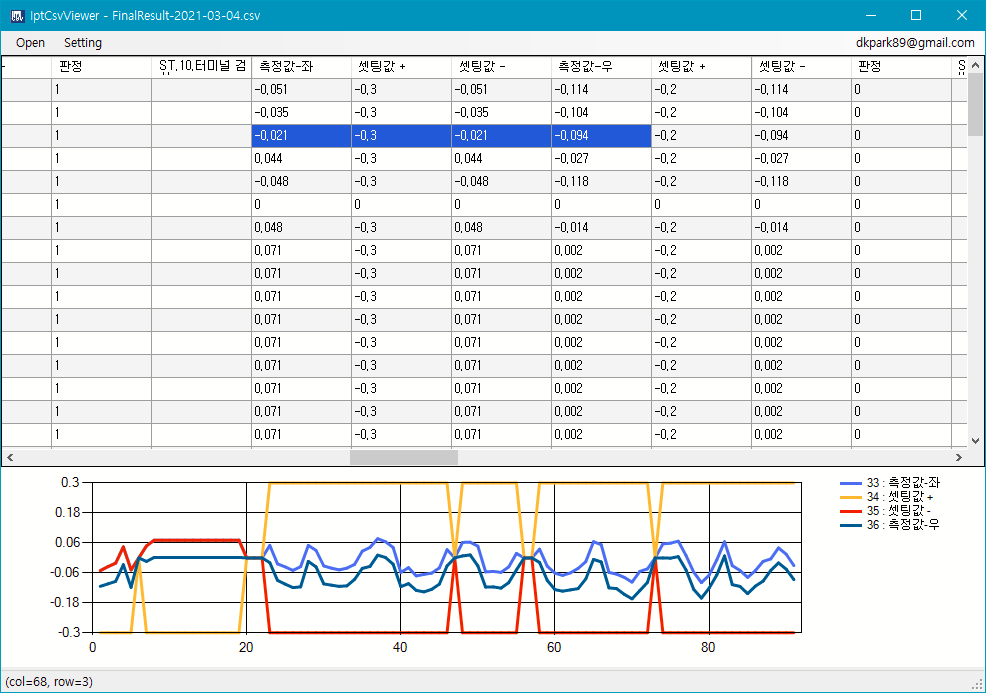Screen dimensions: 986x693
Task: Click the 측정값-좌 column header
Action: [x=301, y=67]
